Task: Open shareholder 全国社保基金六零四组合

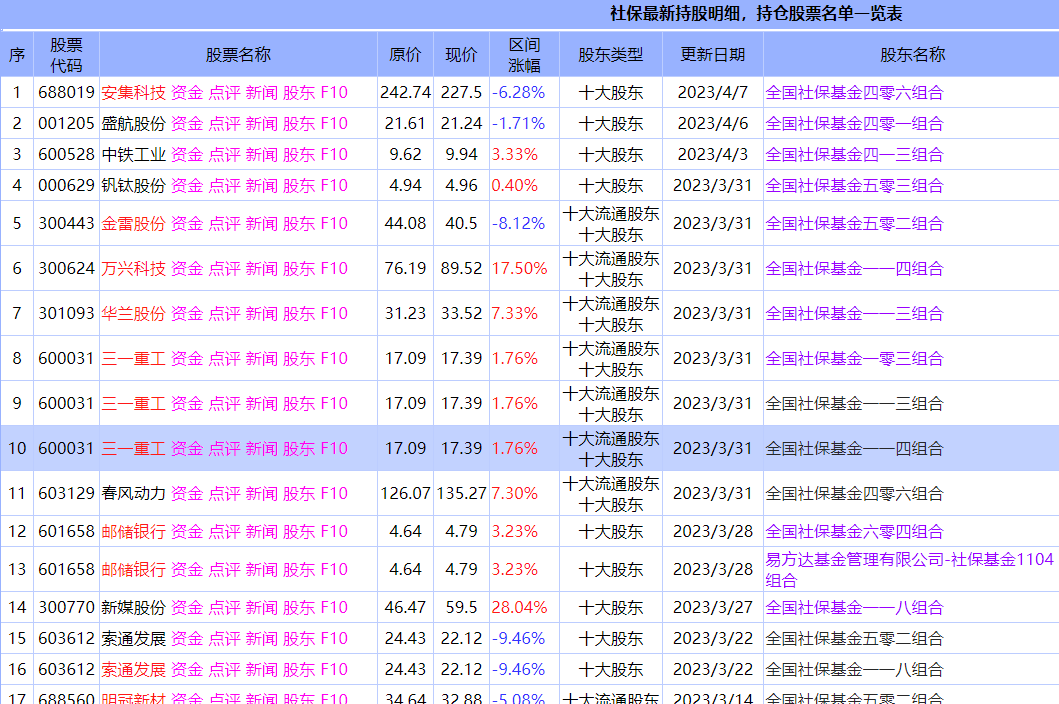Action: coord(854,532)
